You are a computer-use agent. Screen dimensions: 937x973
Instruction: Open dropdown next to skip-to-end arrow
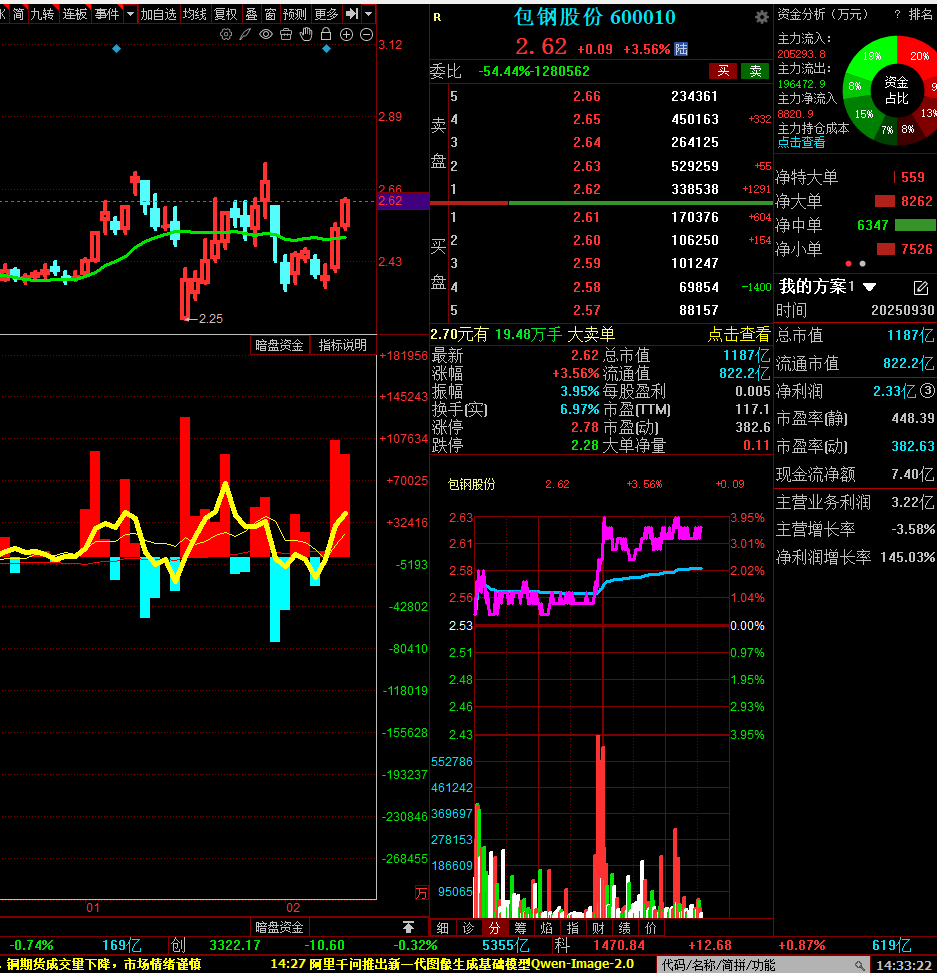[369, 14]
